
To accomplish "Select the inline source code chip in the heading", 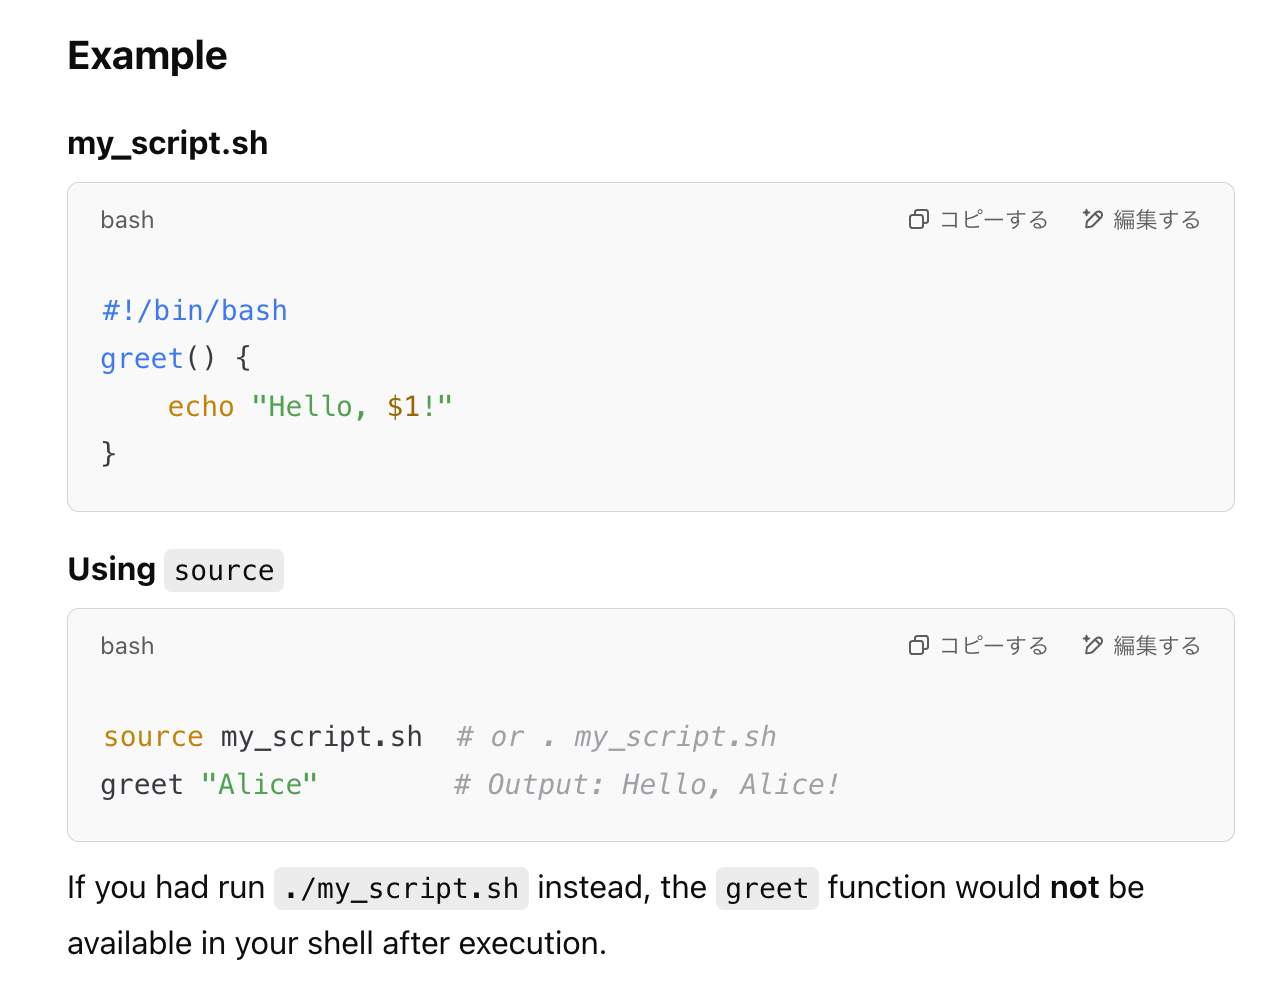I will 223,570.
